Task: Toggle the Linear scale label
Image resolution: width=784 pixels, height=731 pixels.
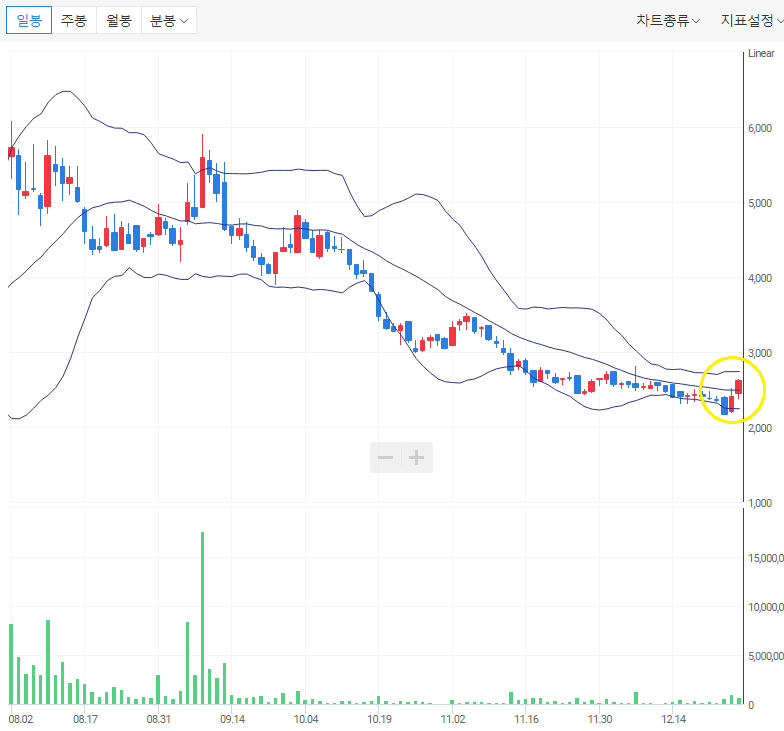Action: (761, 54)
